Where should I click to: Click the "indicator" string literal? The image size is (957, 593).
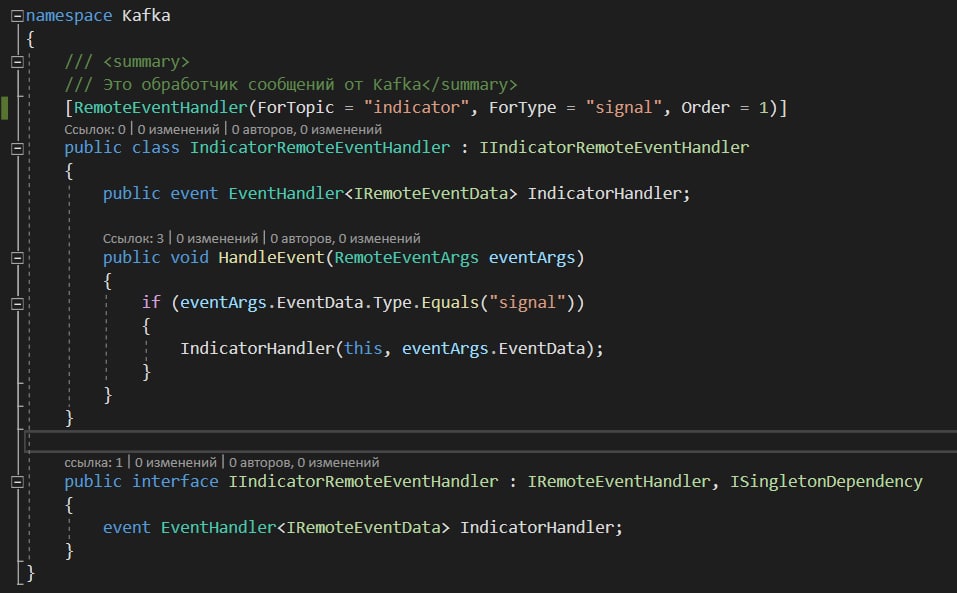(416, 107)
